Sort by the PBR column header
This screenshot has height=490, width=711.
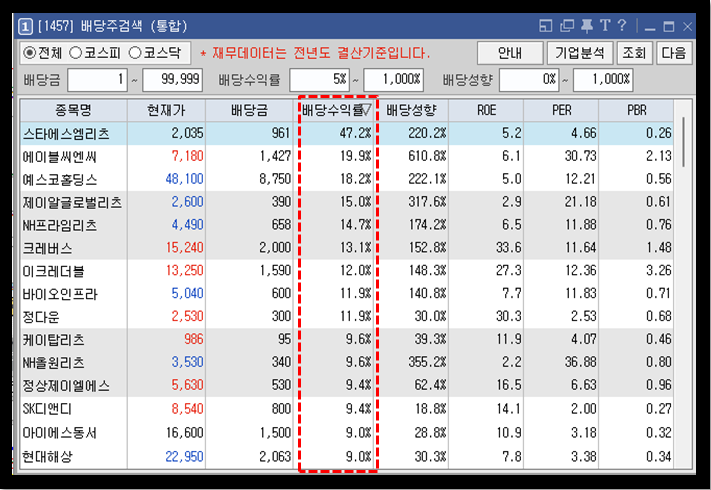coord(636,110)
